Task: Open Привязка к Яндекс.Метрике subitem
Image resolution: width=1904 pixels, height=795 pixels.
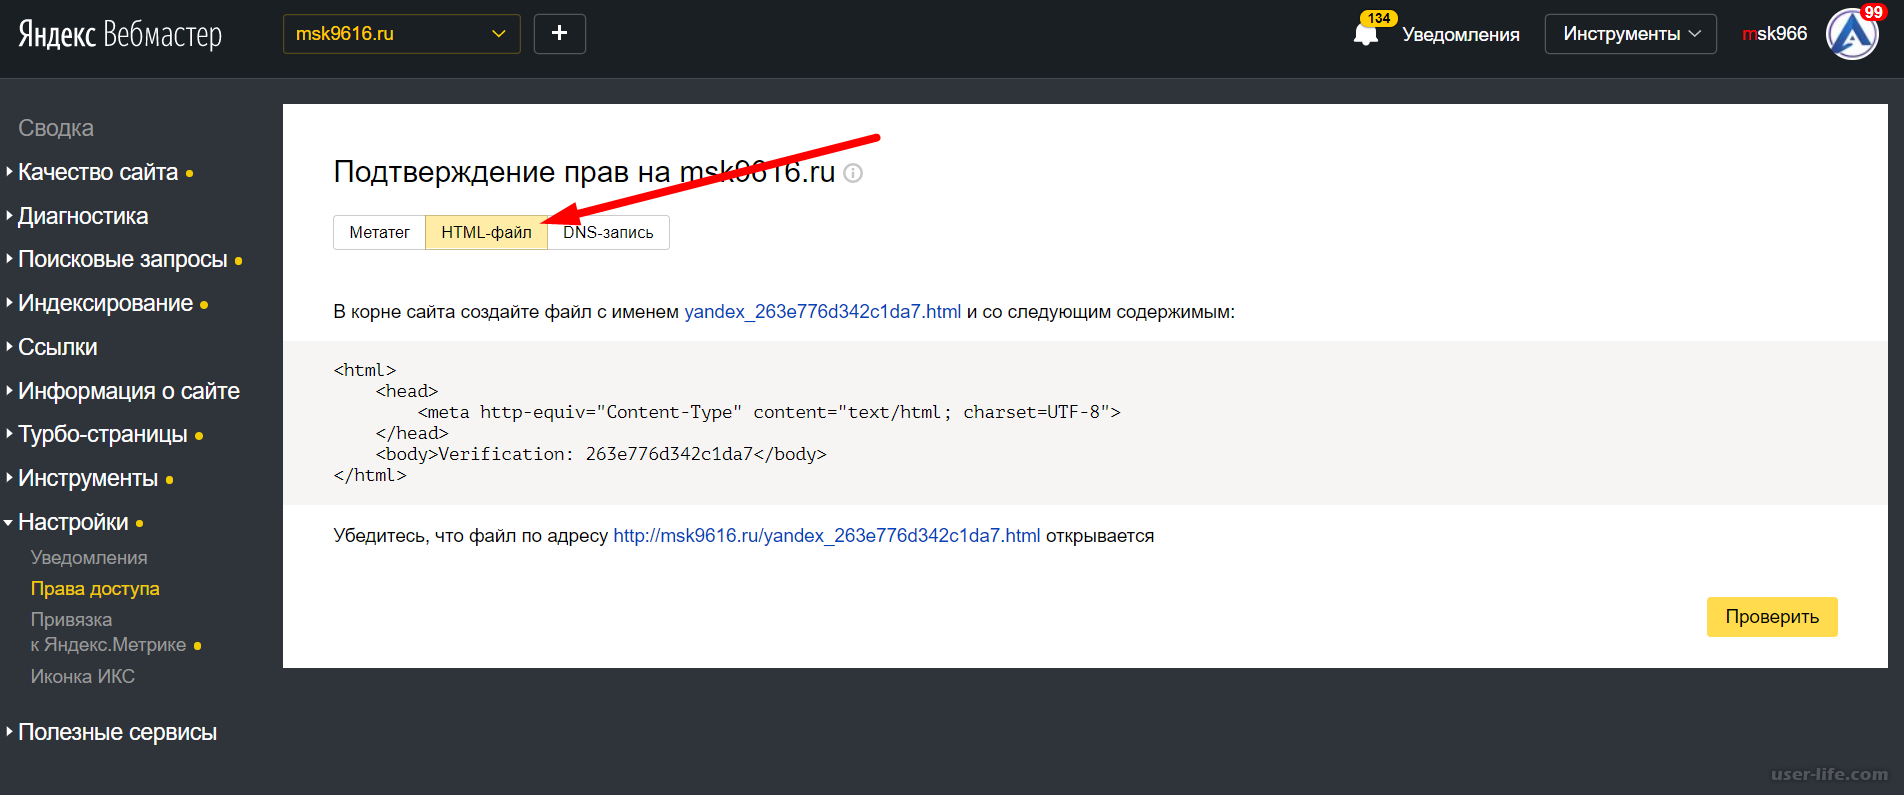Action: pos(108,632)
